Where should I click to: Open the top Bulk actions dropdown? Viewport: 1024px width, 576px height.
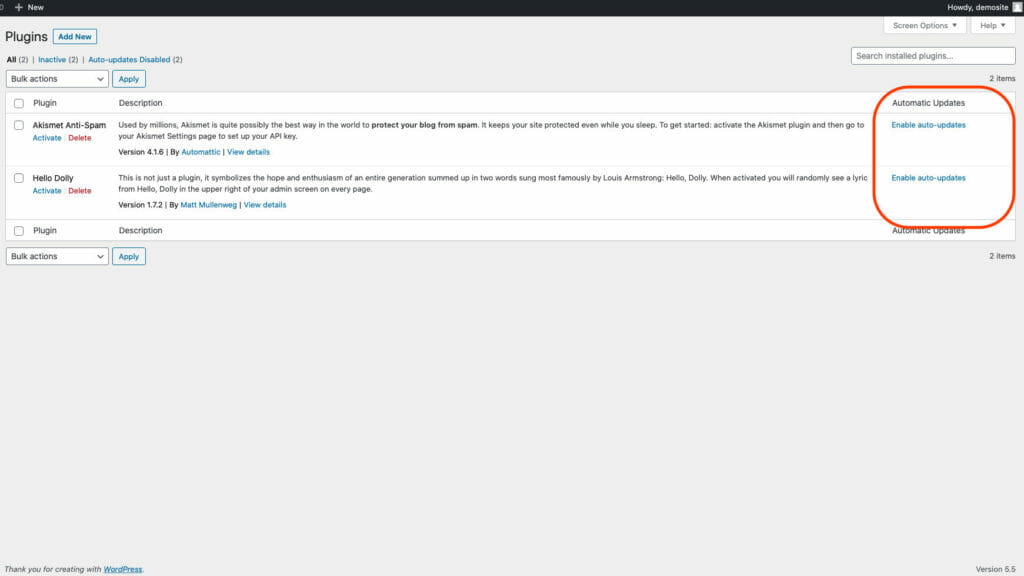[57, 78]
